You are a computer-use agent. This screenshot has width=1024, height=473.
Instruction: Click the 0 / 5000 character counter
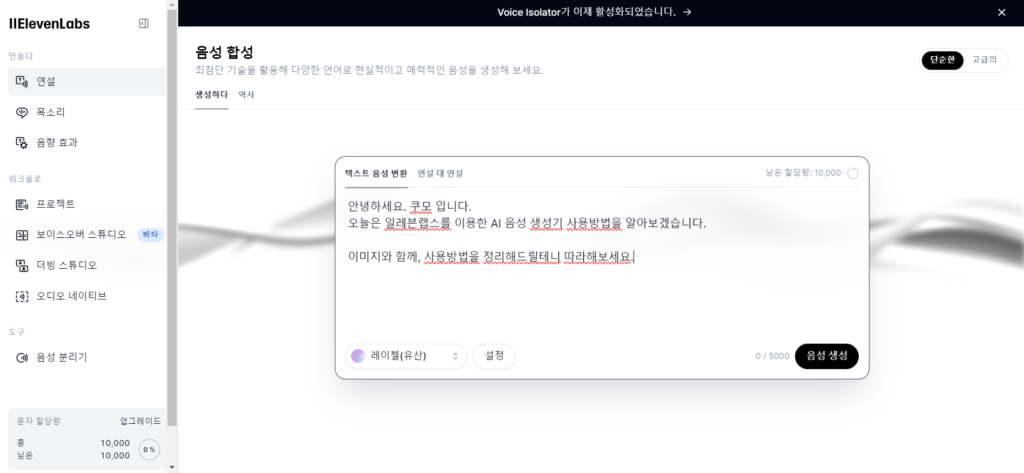(772, 357)
